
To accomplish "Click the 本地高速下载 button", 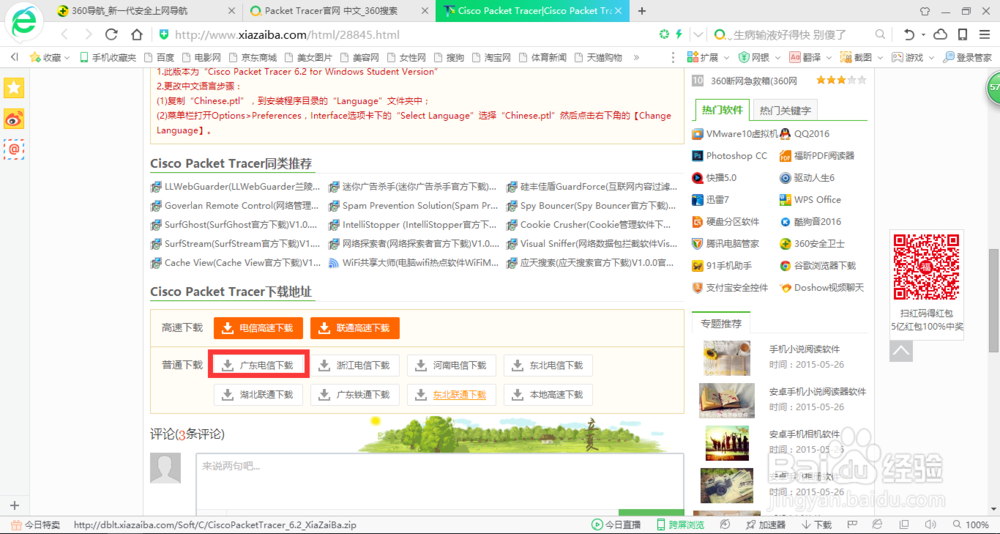I will tap(548, 395).
